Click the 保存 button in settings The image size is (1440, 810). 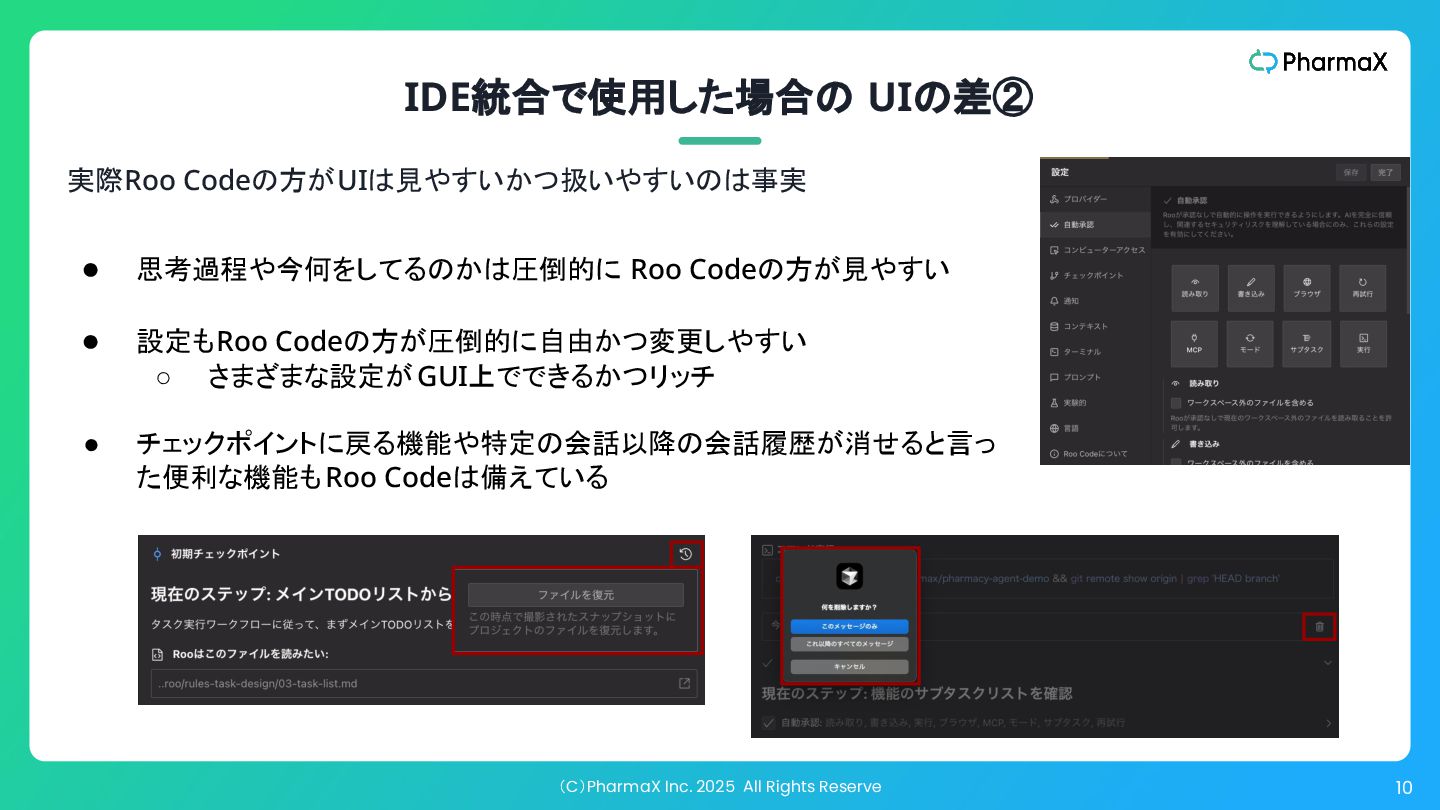click(1351, 172)
